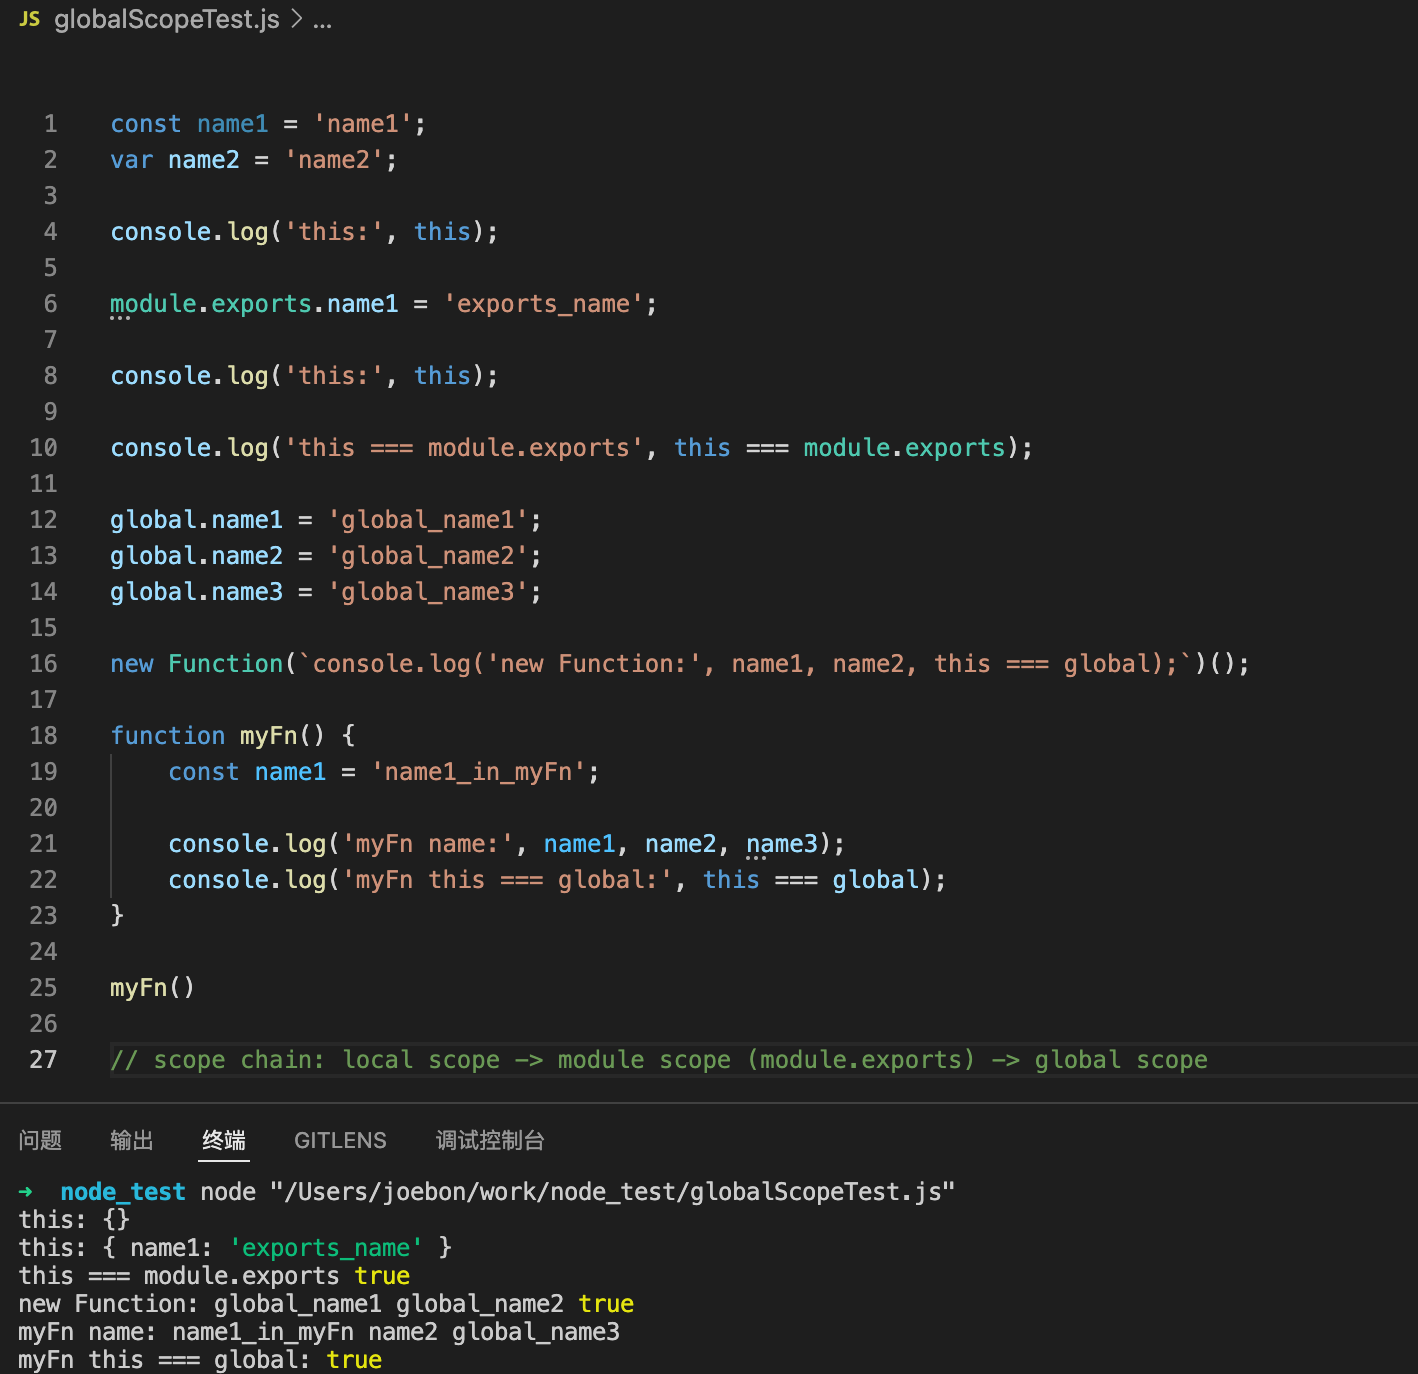Open globalScopeTest.js breadcrumb item
Viewport: 1418px width, 1374px height.
pyautogui.click(x=167, y=19)
